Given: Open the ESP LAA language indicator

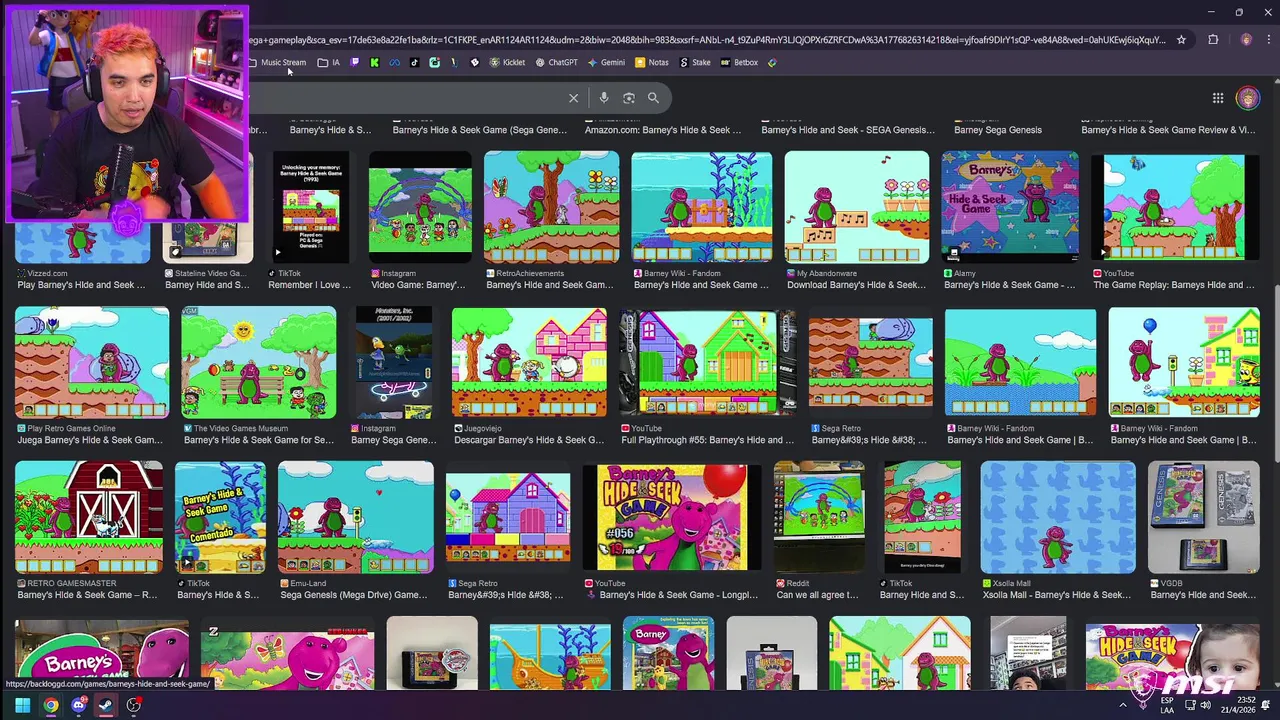Looking at the screenshot, I should (x=1167, y=705).
